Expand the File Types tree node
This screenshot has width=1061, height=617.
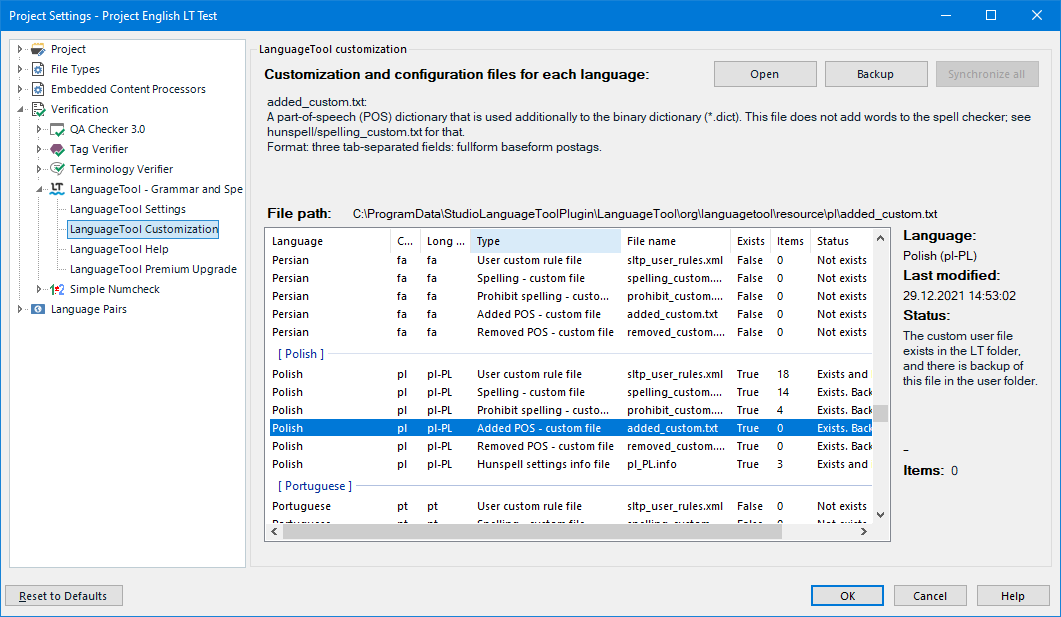[20, 69]
